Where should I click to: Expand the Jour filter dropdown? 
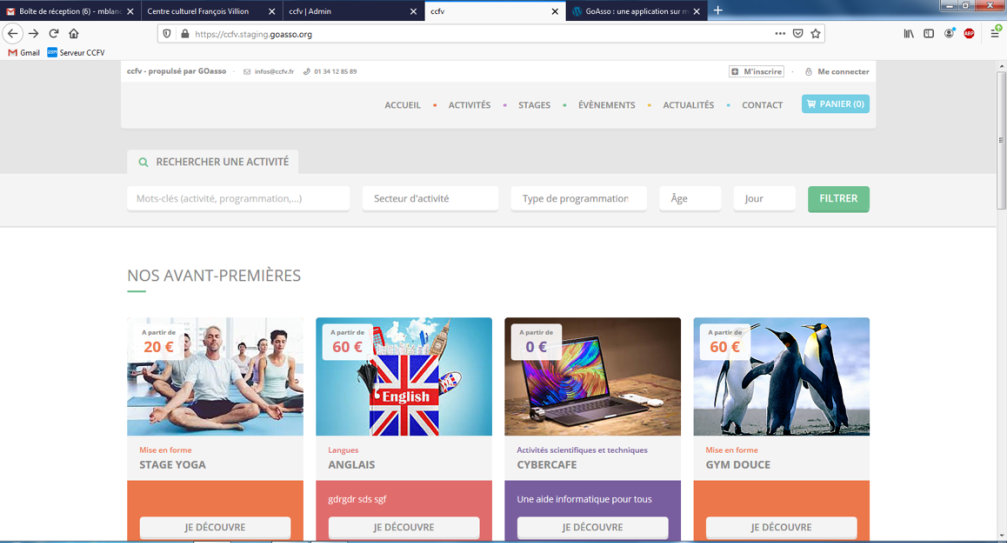[764, 199]
